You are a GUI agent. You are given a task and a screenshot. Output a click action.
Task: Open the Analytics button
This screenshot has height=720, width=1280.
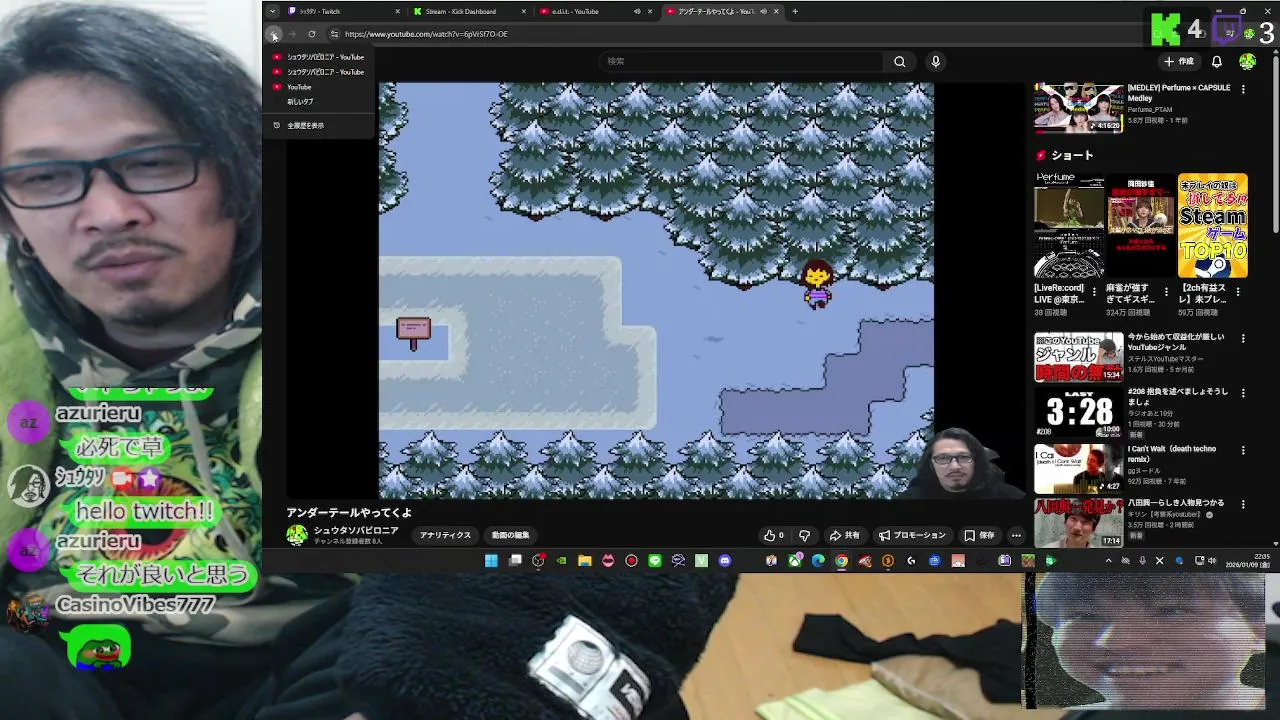coord(445,535)
